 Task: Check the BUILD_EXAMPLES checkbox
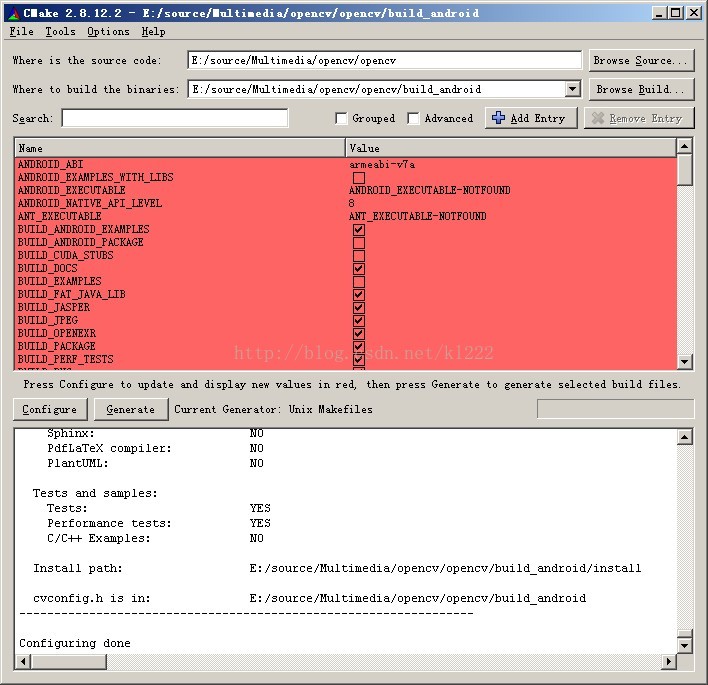click(x=359, y=282)
